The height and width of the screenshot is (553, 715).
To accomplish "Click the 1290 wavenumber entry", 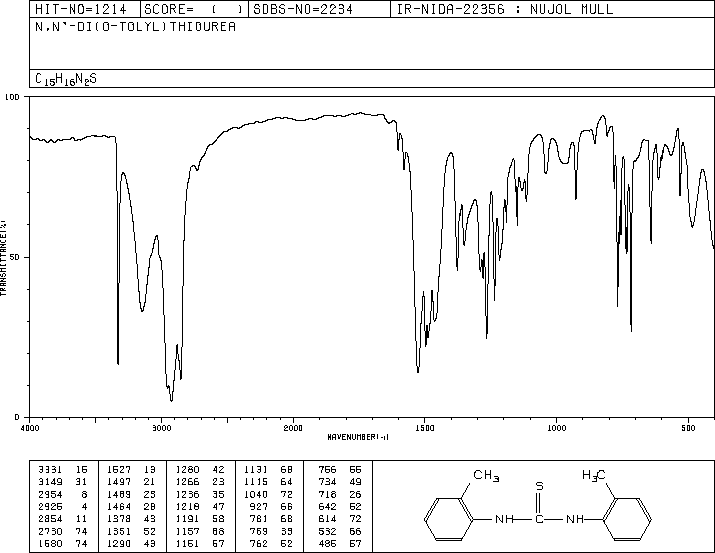I will 119,544.
